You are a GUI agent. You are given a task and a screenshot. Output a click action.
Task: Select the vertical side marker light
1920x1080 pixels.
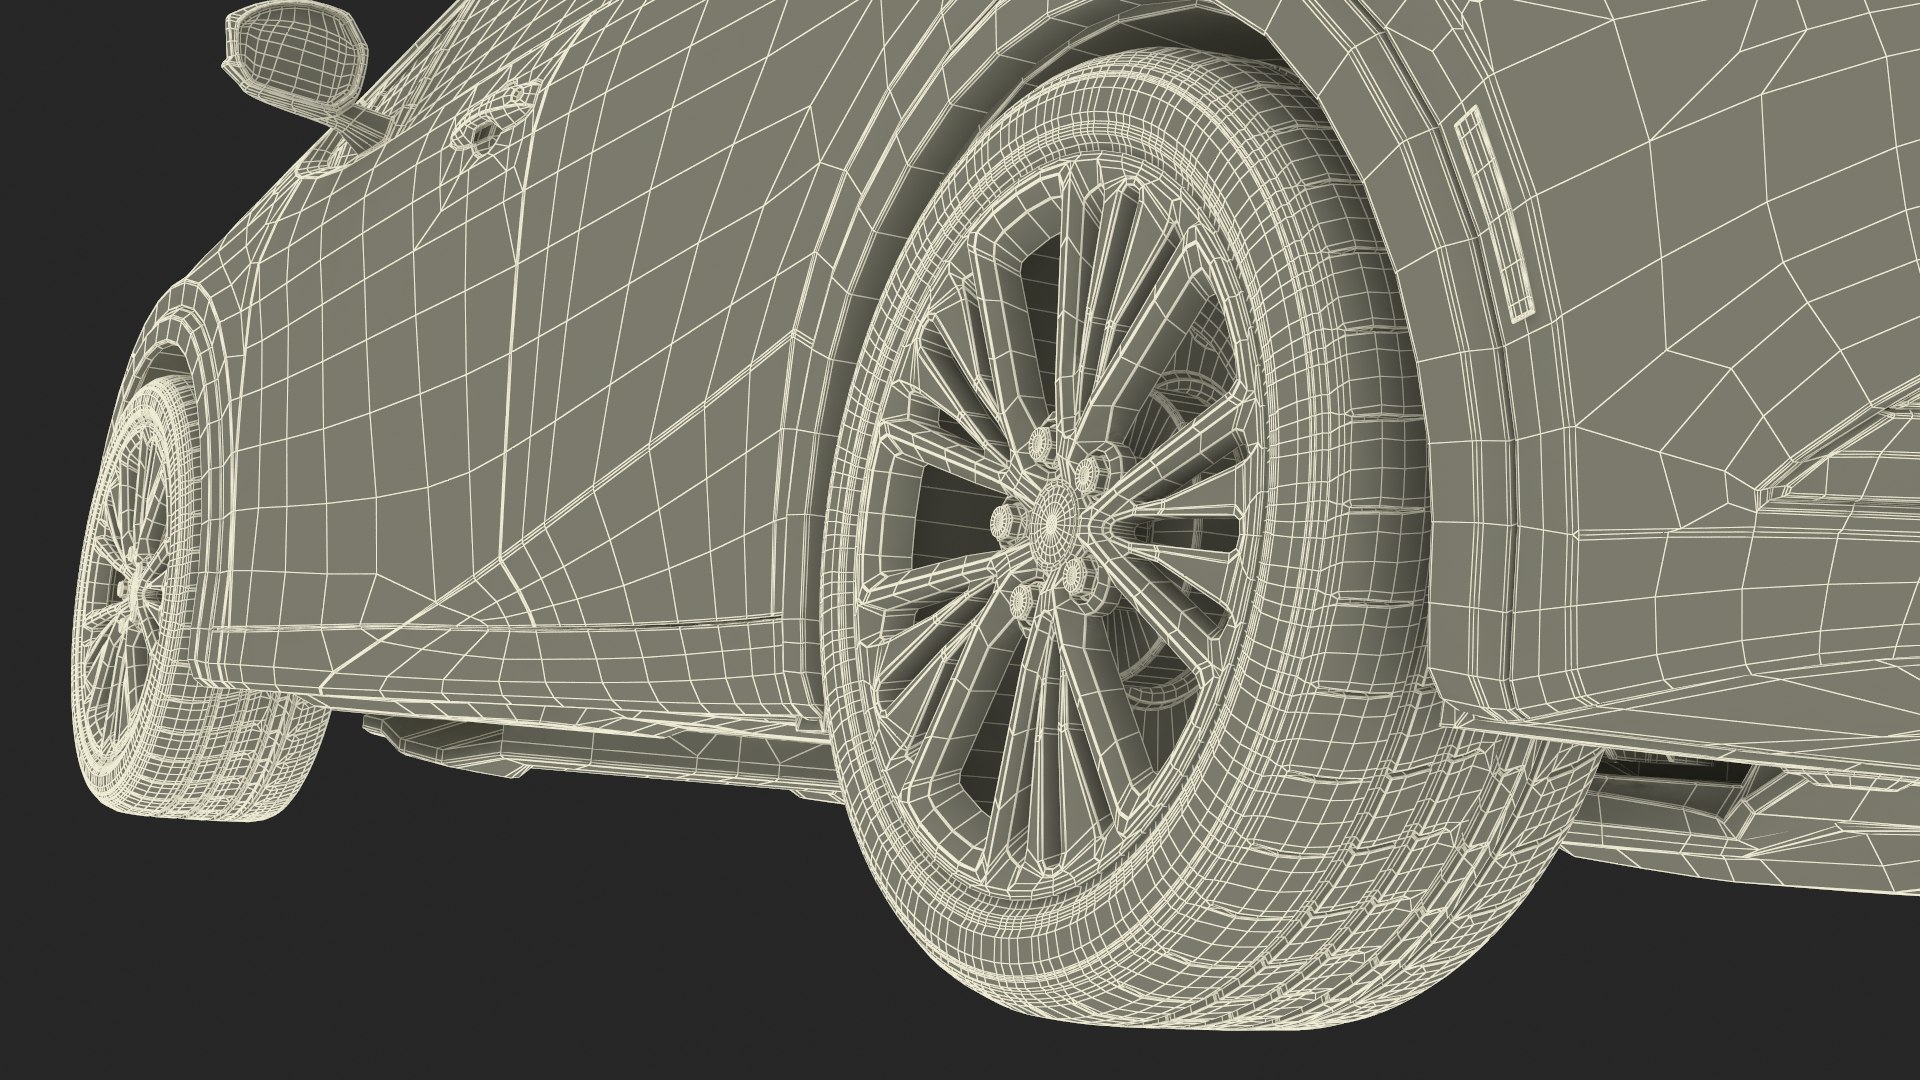pyautogui.click(x=1494, y=215)
